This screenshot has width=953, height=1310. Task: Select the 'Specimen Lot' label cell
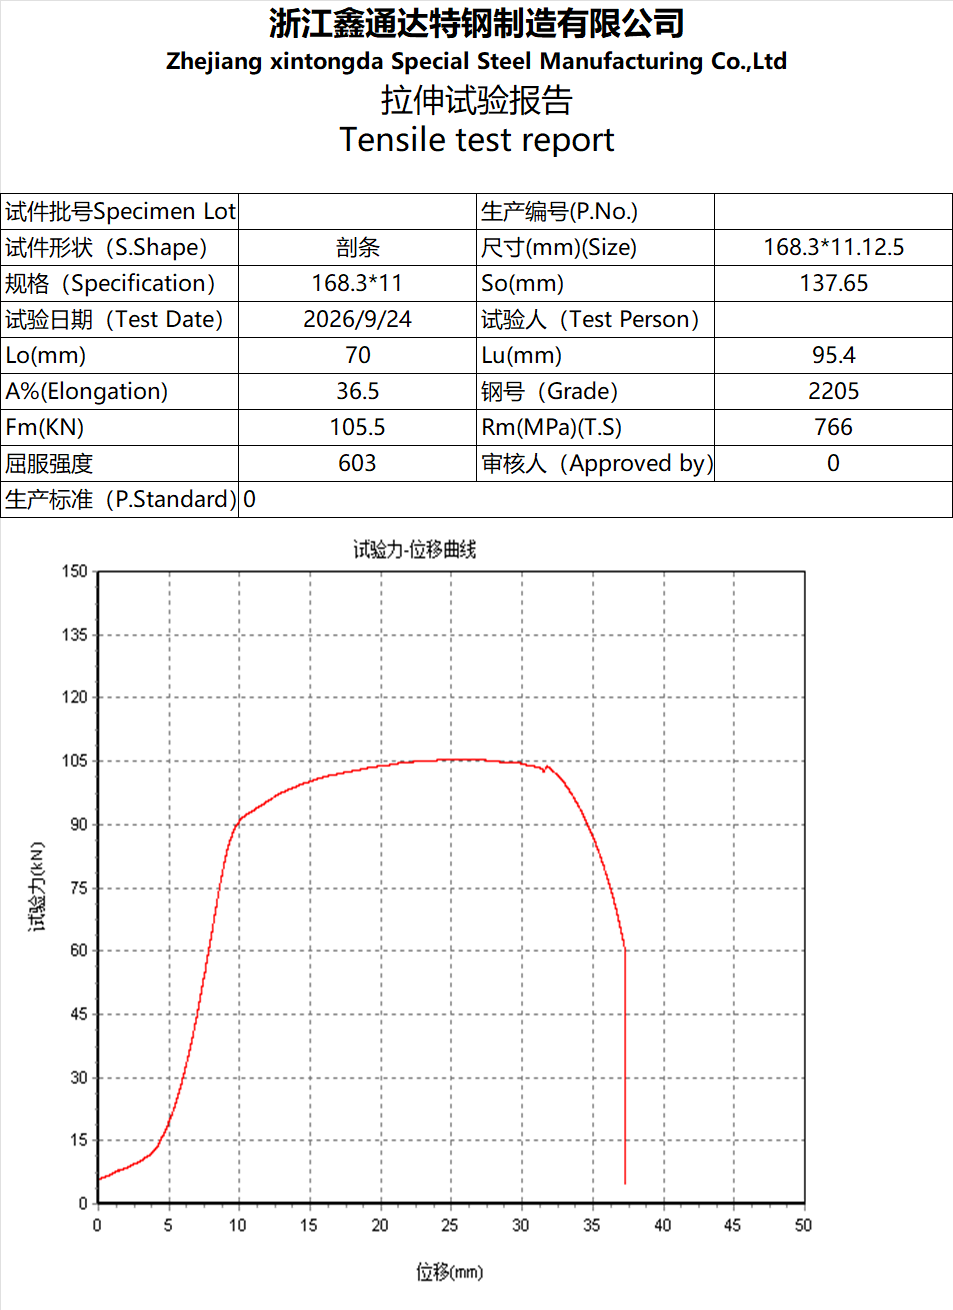pos(120,212)
